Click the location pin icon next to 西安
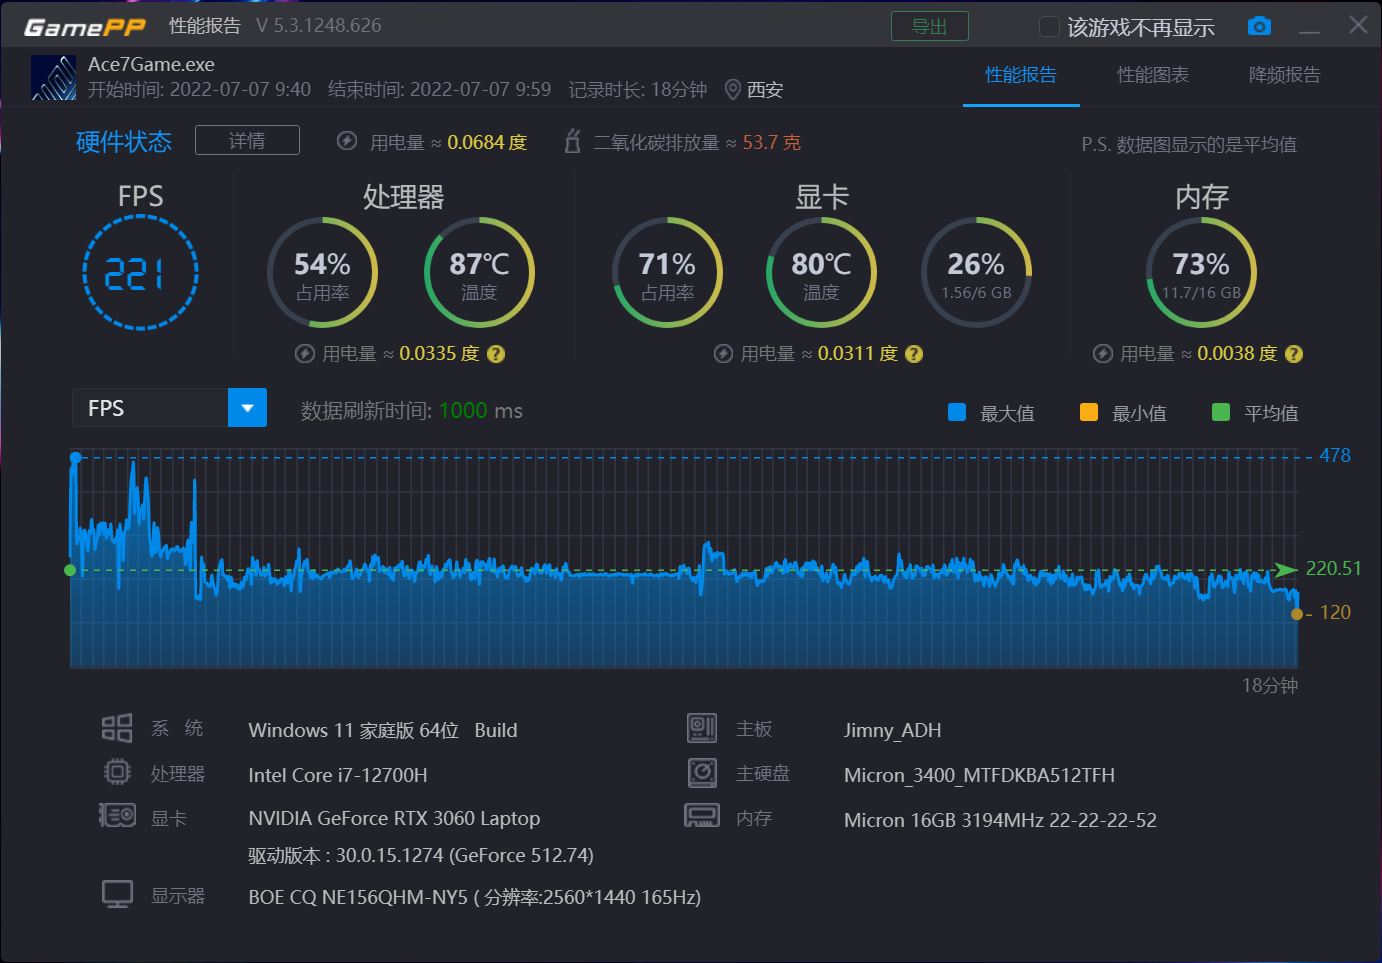The width and height of the screenshot is (1382, 963). tap(733, 90)
